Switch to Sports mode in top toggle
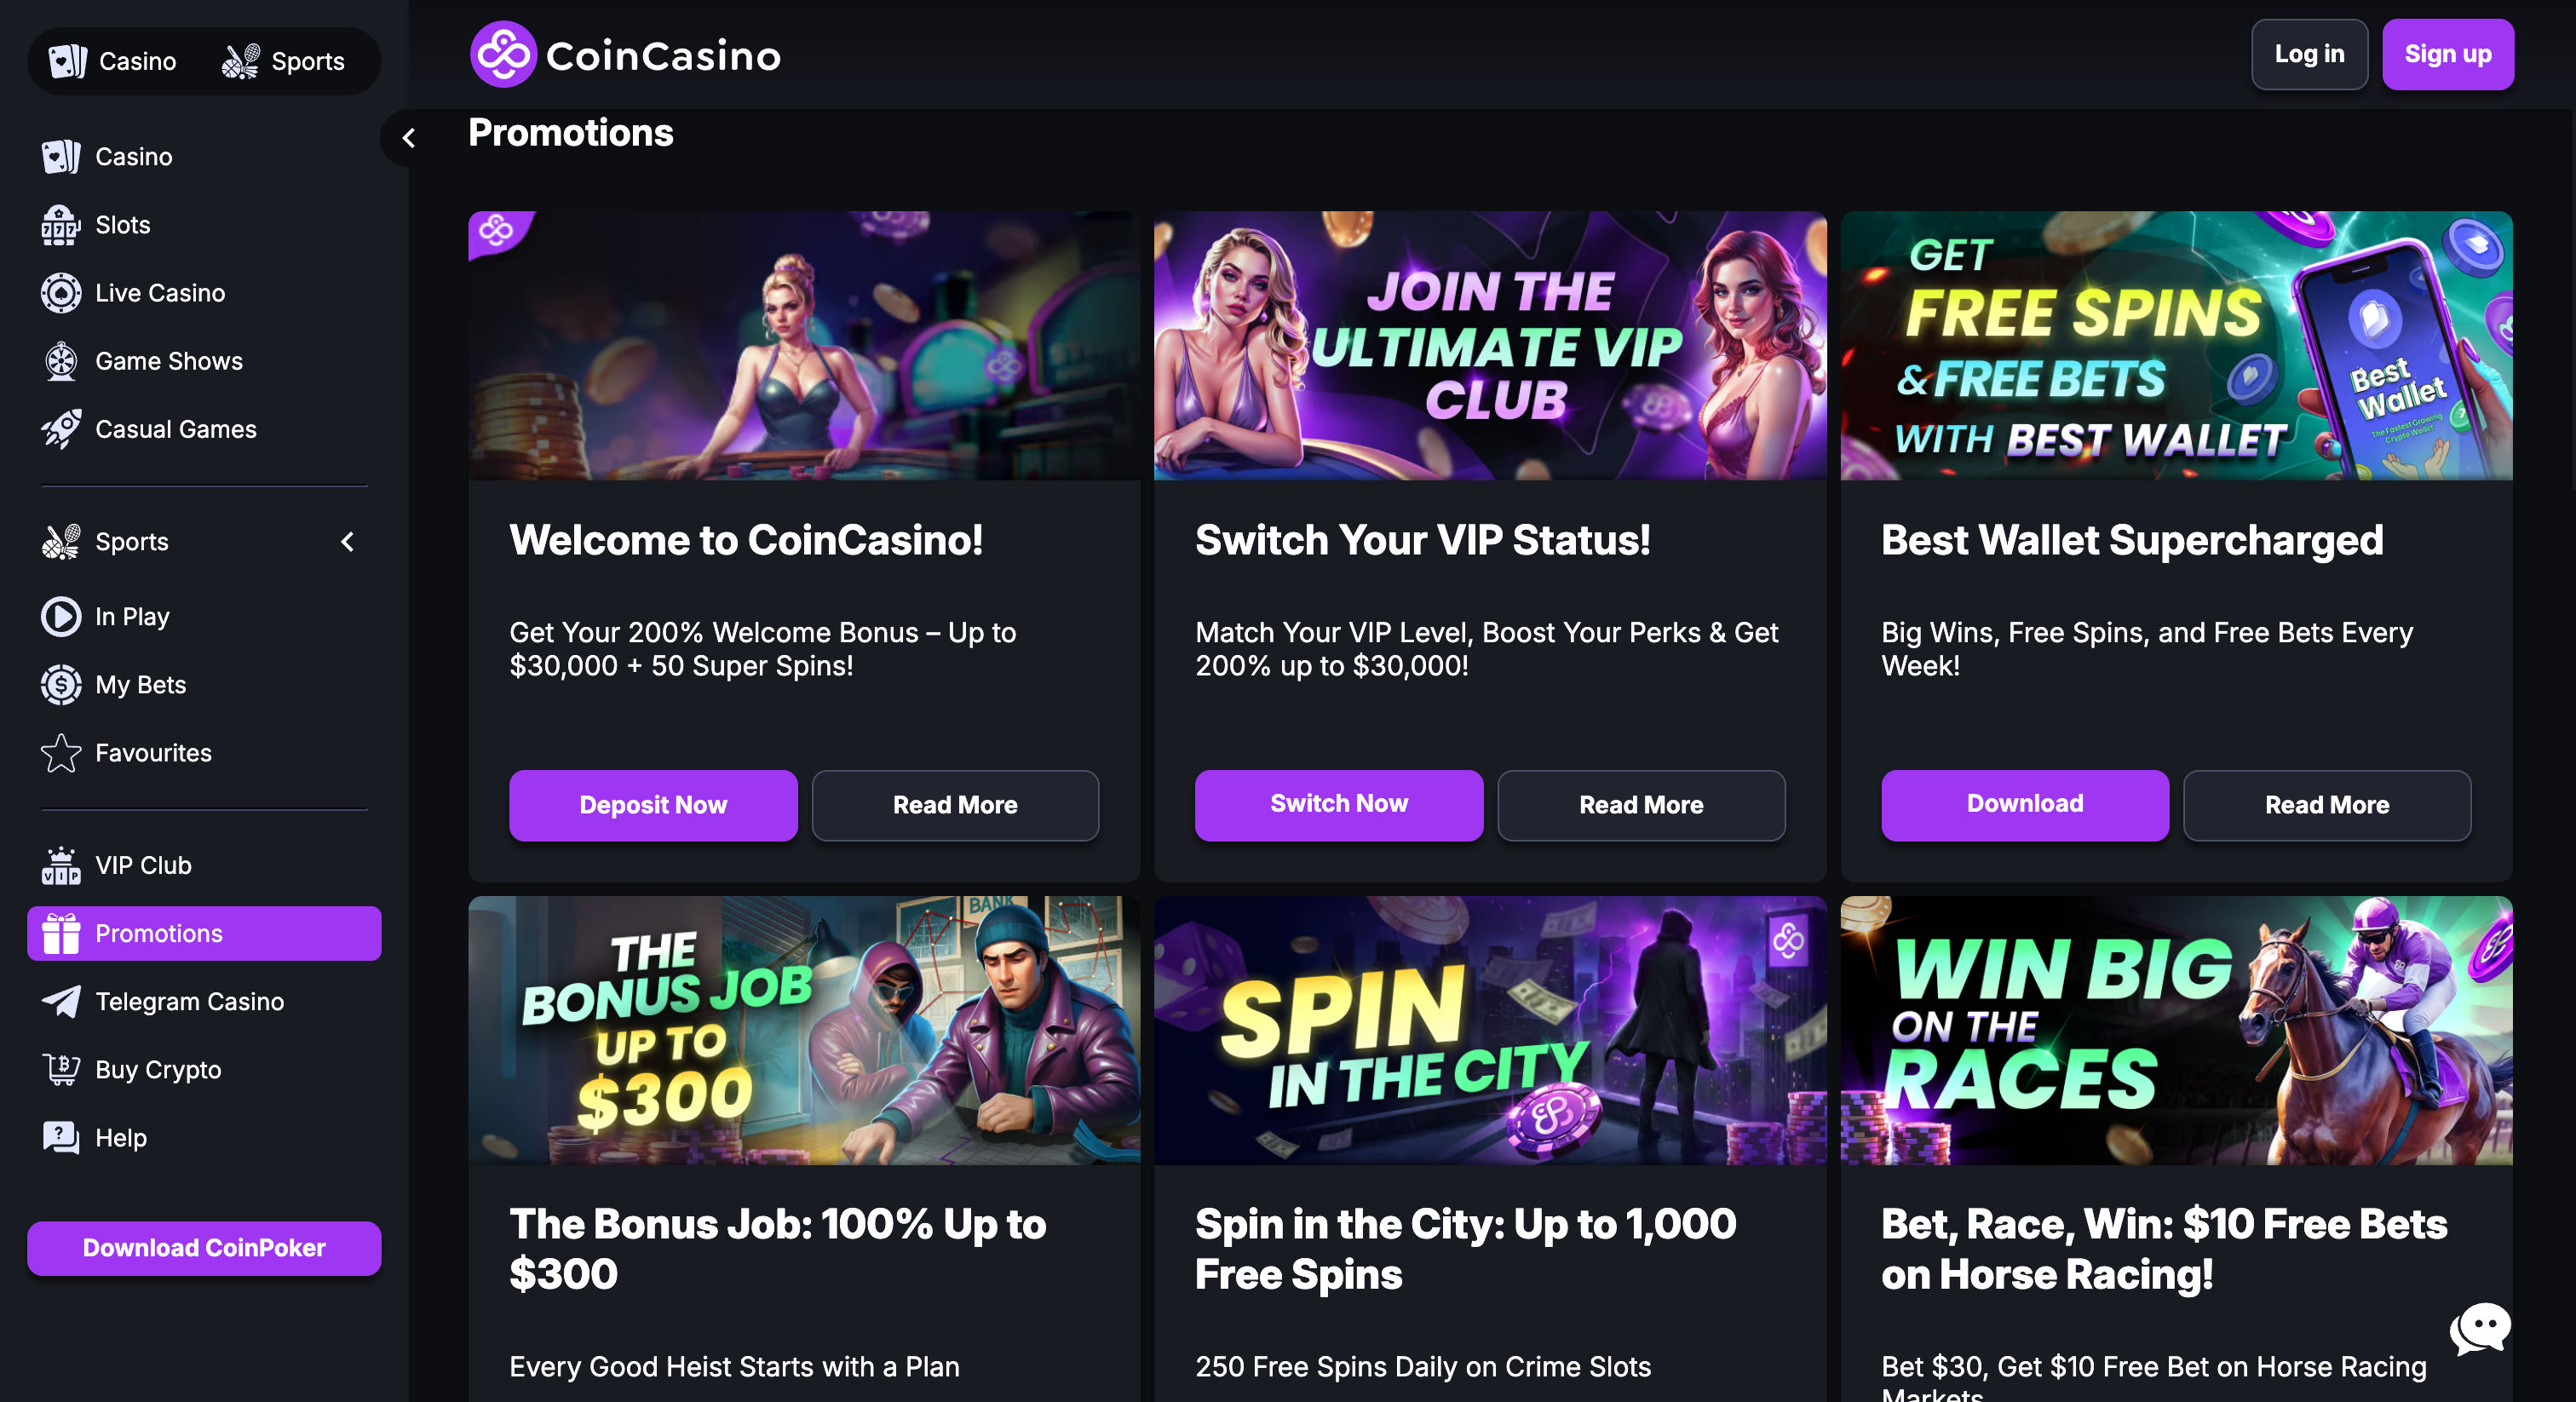The height and width of the screenshot is (1402, 2576). [x=283, y=61]
